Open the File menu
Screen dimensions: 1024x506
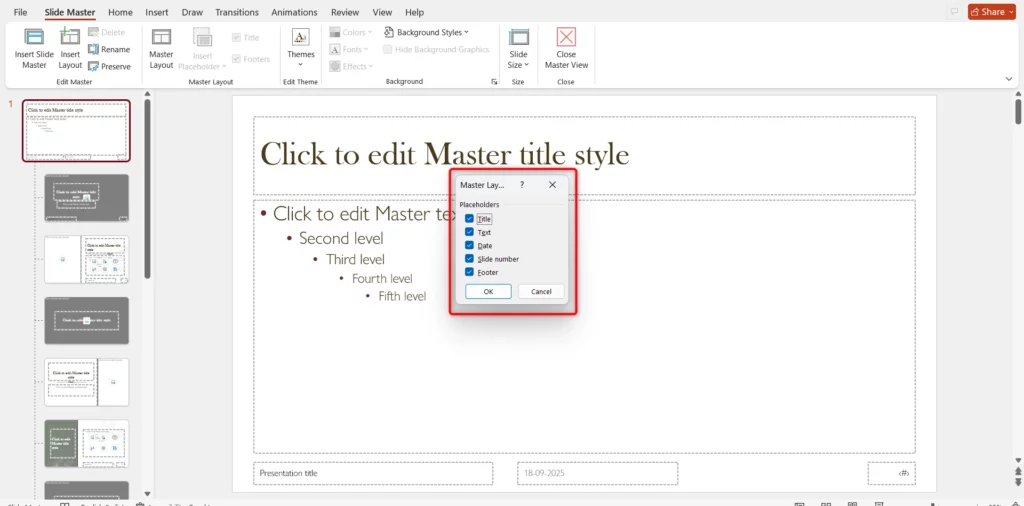coord(20,12)
